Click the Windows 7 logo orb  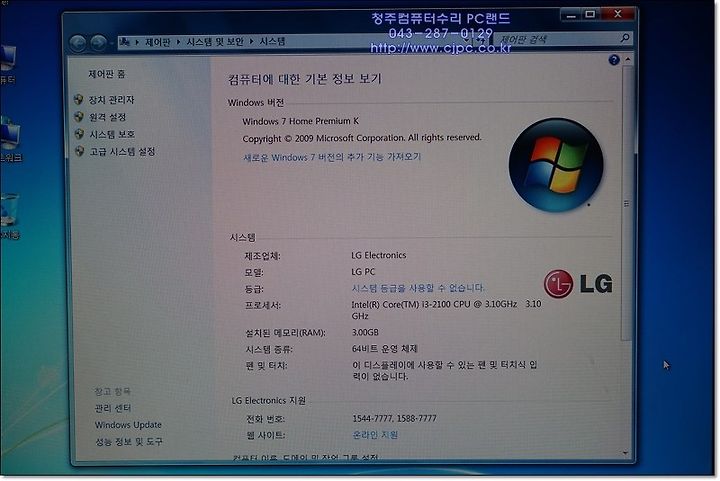(x=556, y=165)
